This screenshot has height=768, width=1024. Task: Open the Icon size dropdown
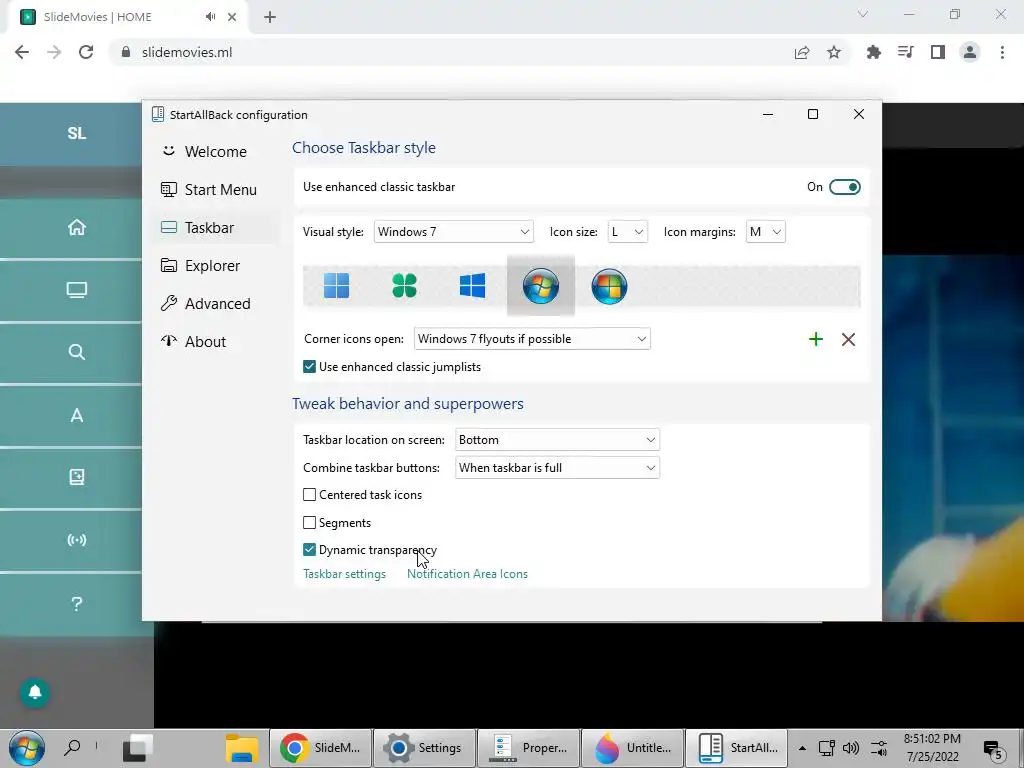click(x=627, y=232)
